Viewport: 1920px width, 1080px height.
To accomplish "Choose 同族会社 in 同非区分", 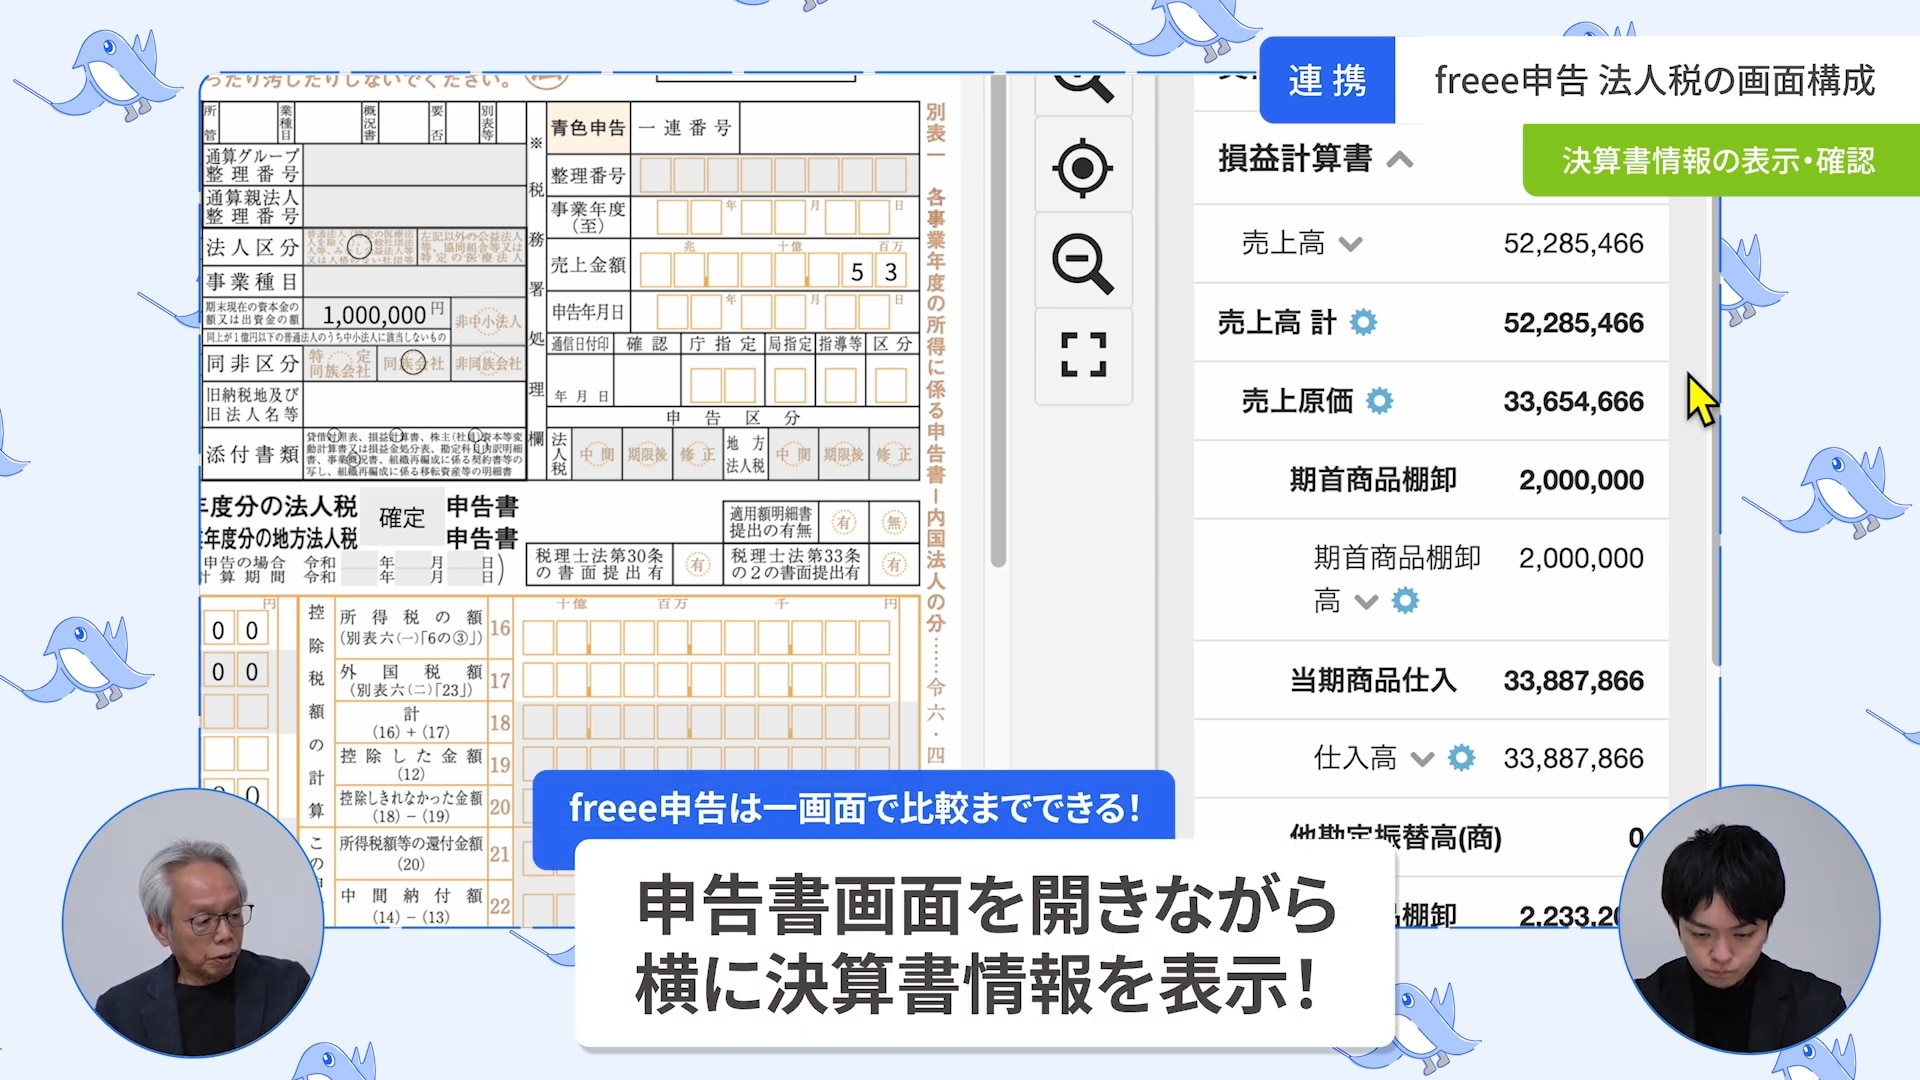I will click(414, 363).
